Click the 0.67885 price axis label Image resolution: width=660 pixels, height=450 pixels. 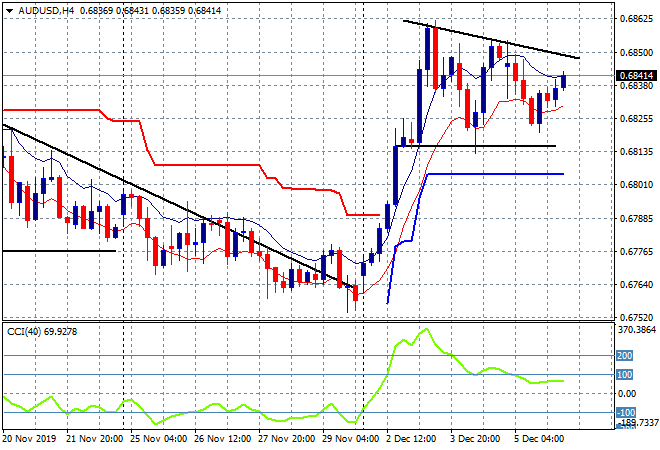coord(636,218)
